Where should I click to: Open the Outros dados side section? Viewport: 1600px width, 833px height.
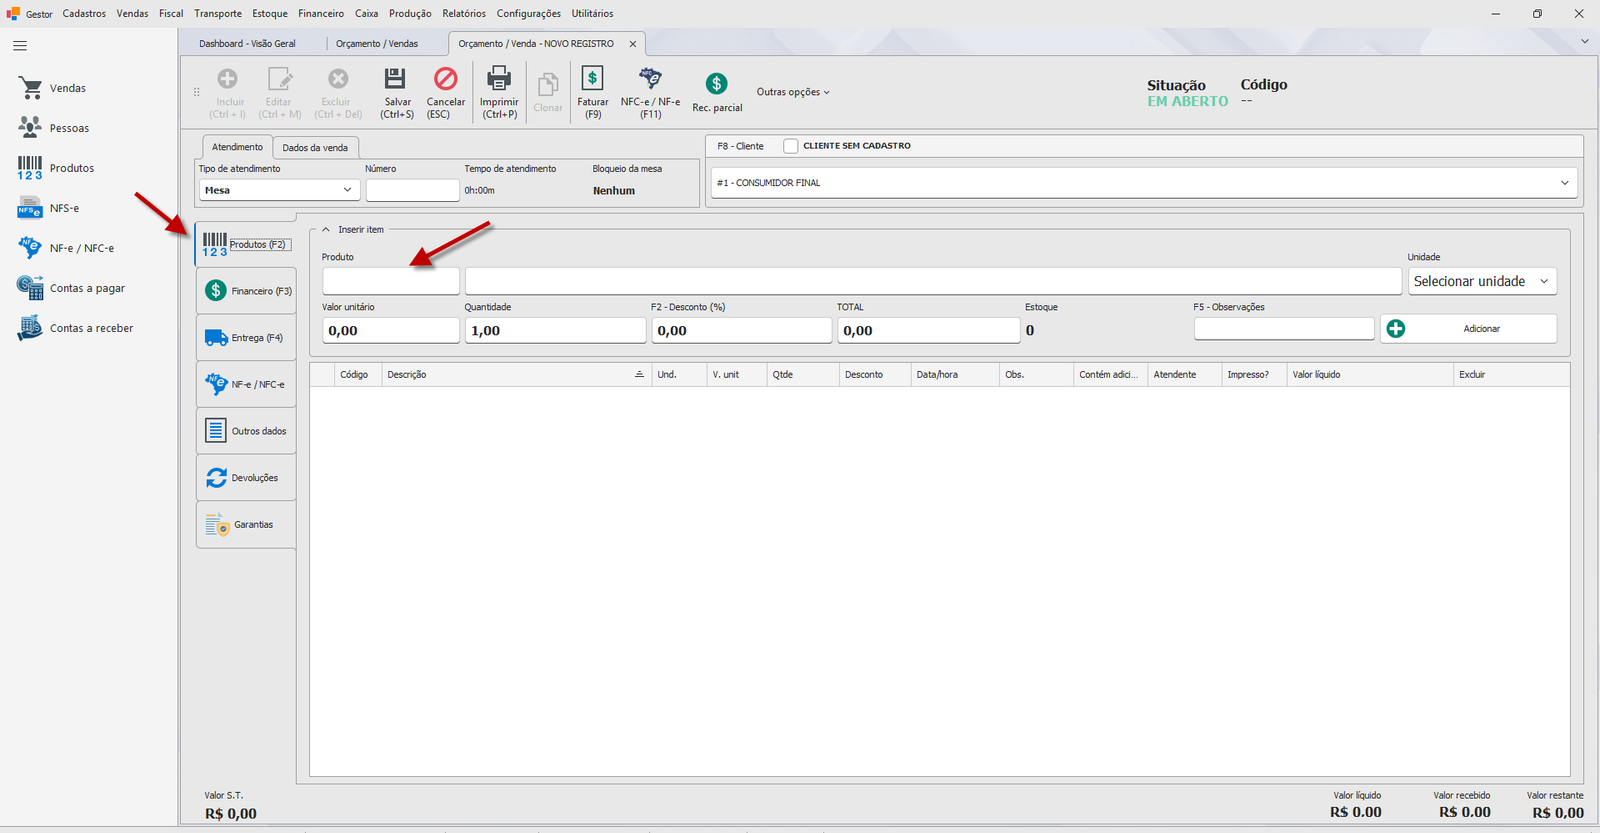[x=246, y=431]
